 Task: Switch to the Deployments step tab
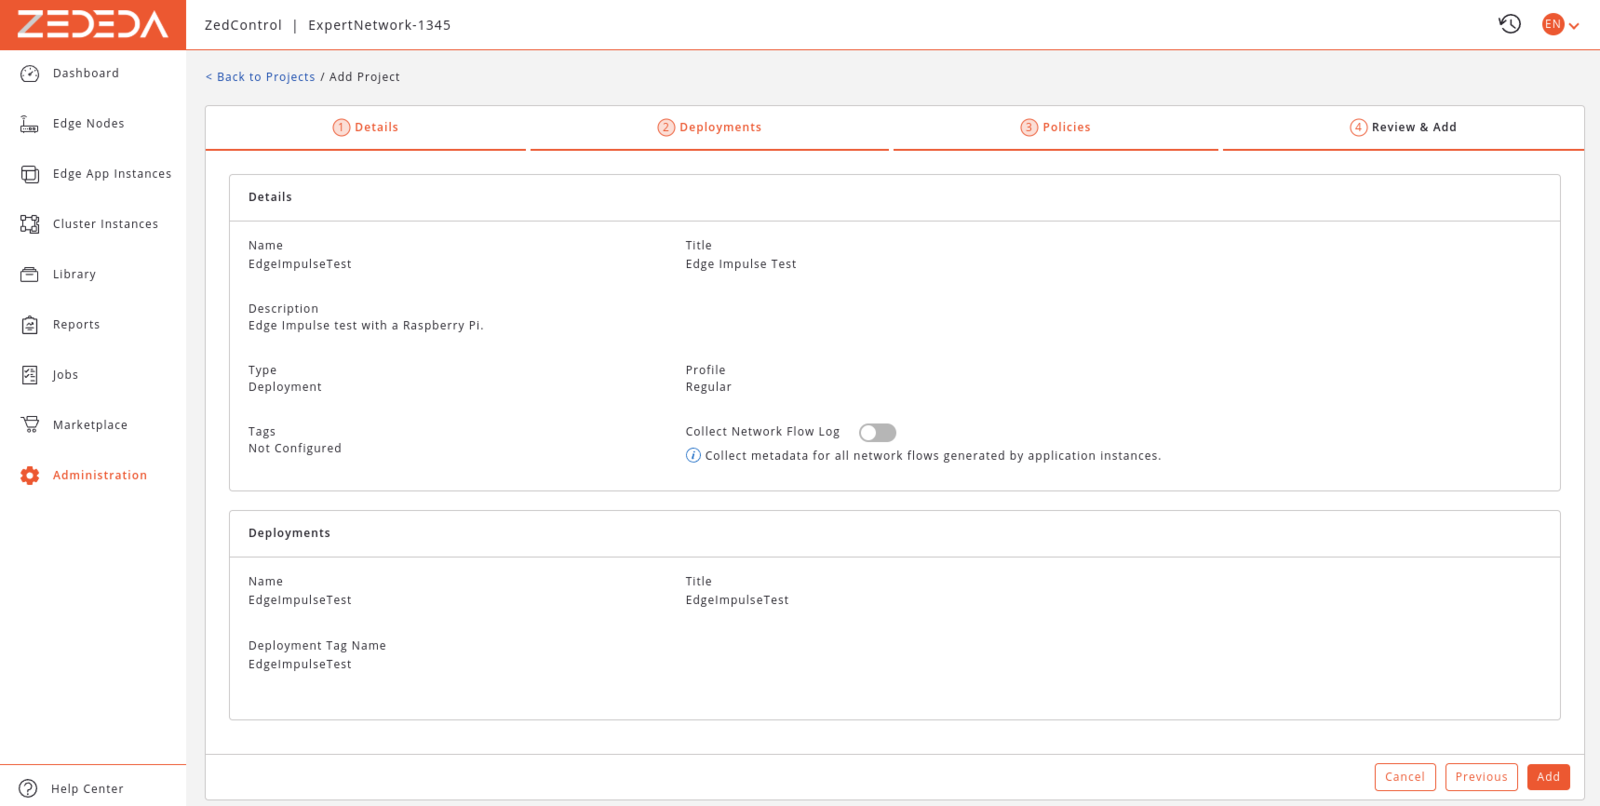tap(710, 128)
